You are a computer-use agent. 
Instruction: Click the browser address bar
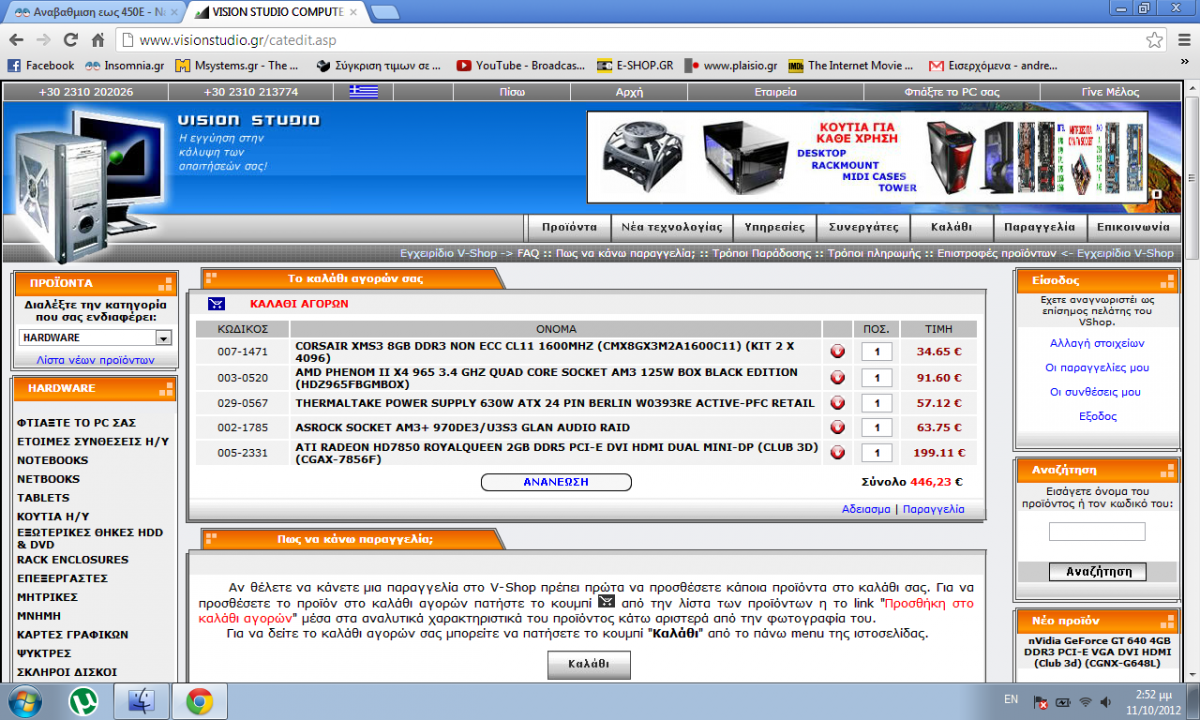(x=640, y=40)
